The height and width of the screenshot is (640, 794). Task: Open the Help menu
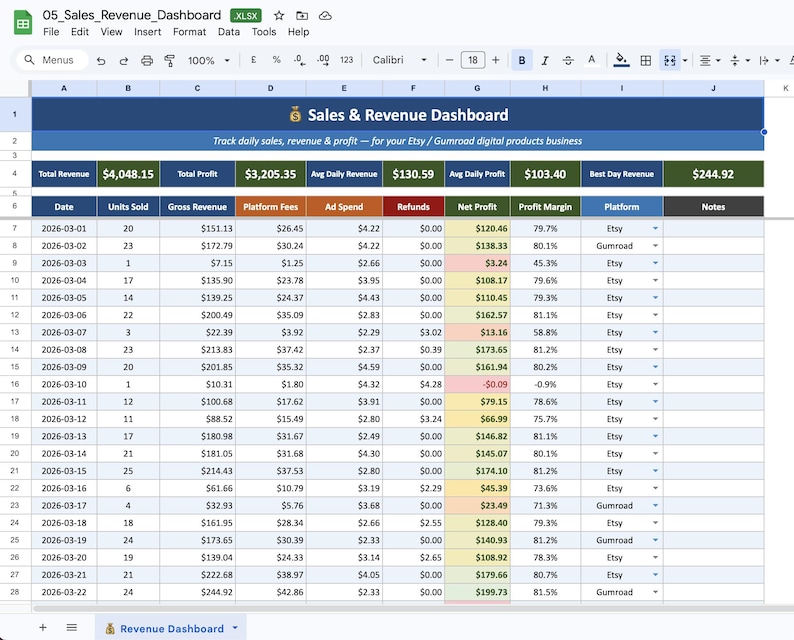click(x=298, y=32)
